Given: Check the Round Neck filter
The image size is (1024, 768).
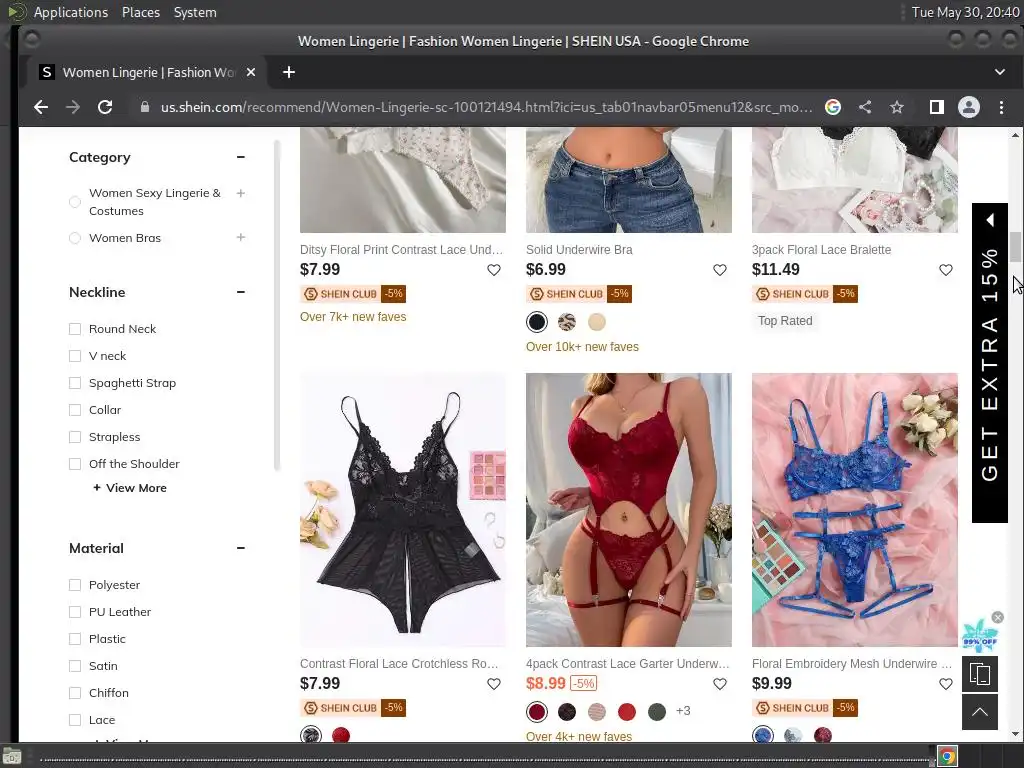Looking at the screenshot, I should [x=75, y=329].
